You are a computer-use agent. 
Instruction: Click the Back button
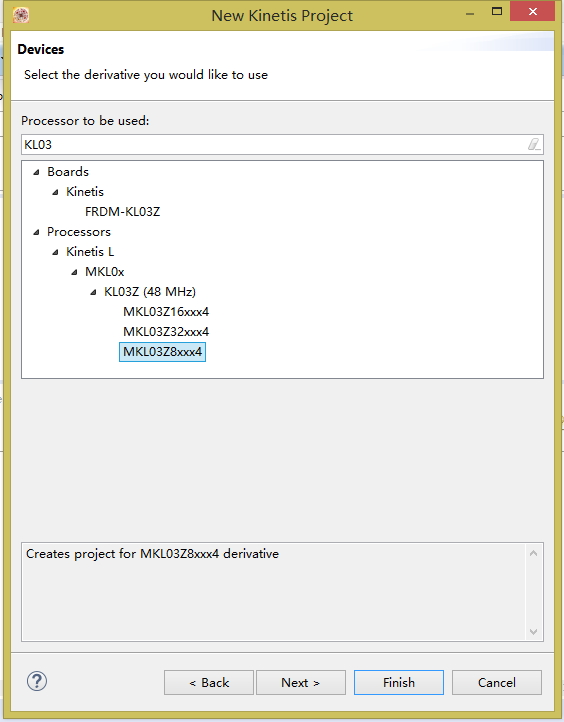[x=209, y=682]
